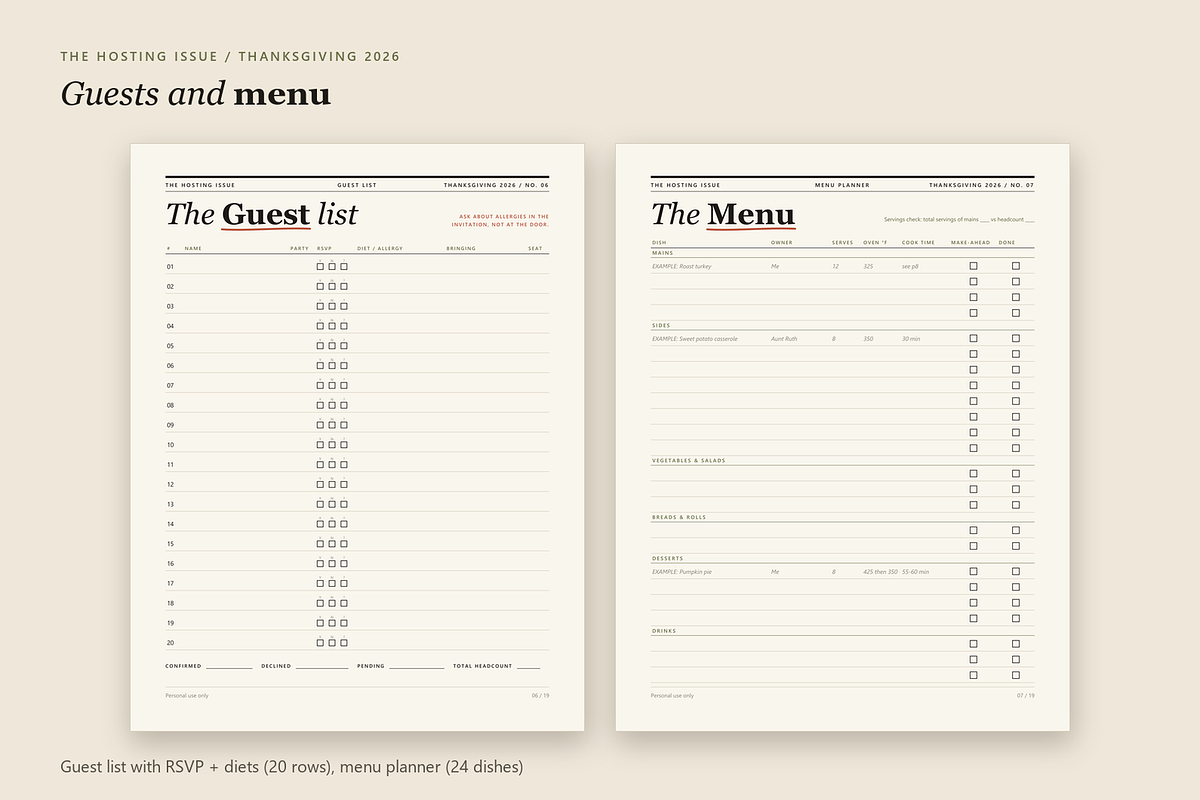
Task: Click page number '07 / 19'
Action: pyautogui.click(x=1025, y=695)
